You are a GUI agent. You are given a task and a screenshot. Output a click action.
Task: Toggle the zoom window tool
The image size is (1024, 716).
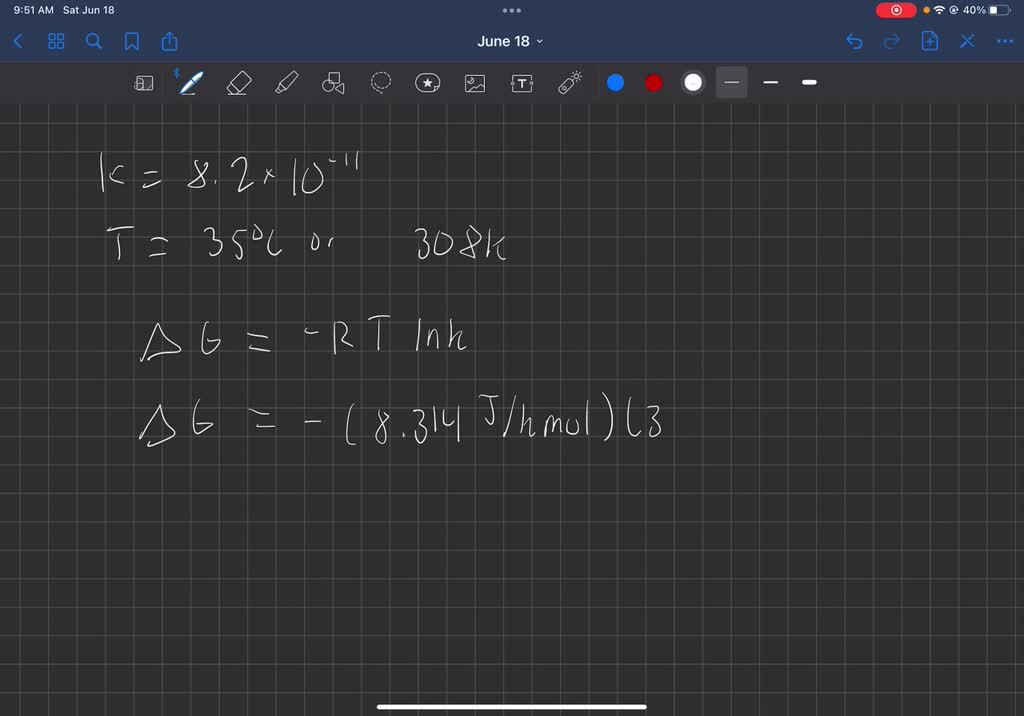click(144, 83)
